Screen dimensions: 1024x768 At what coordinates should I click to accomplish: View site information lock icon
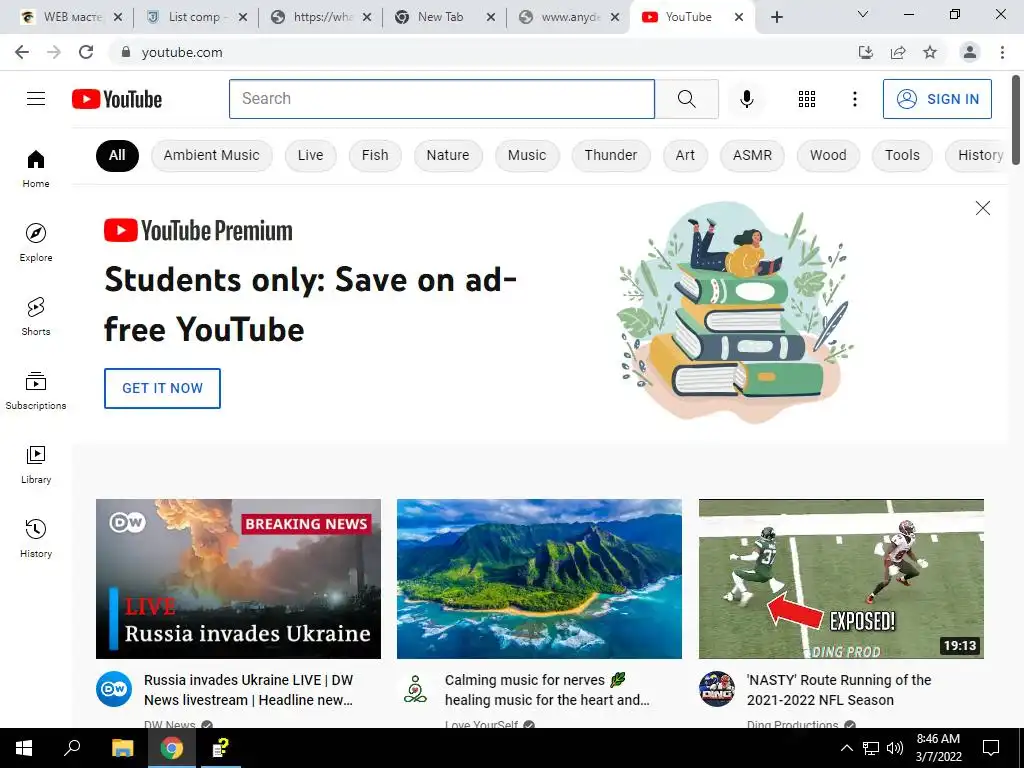(x=125, y=52)
